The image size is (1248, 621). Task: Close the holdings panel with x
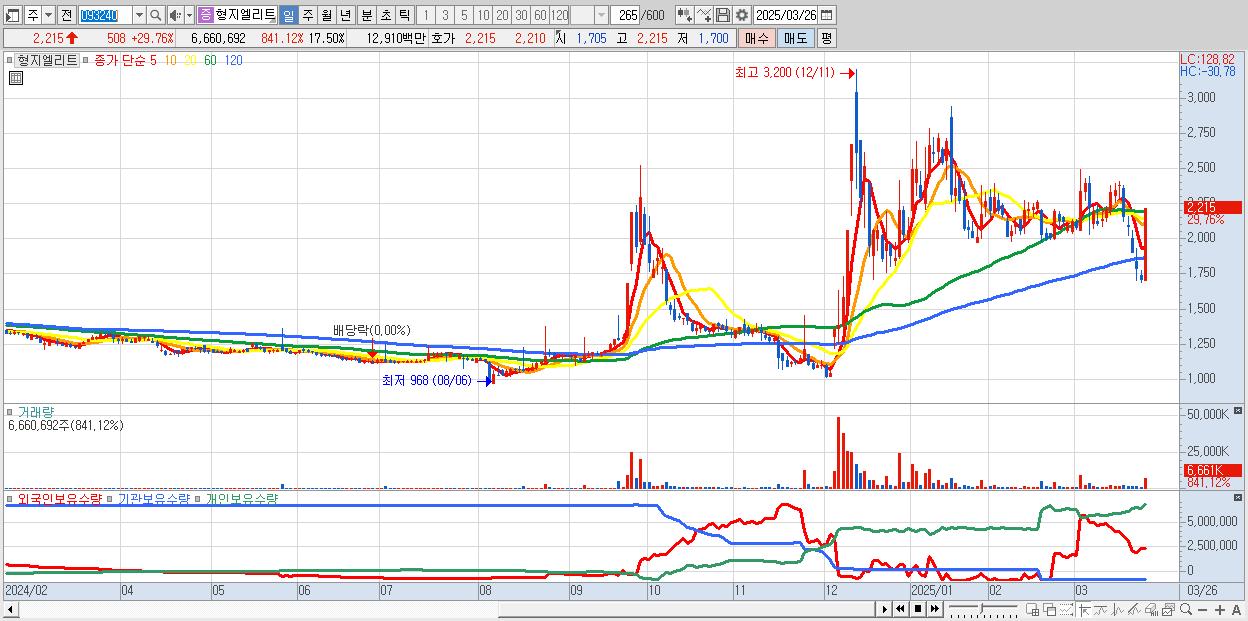(x=1239, y=497)
